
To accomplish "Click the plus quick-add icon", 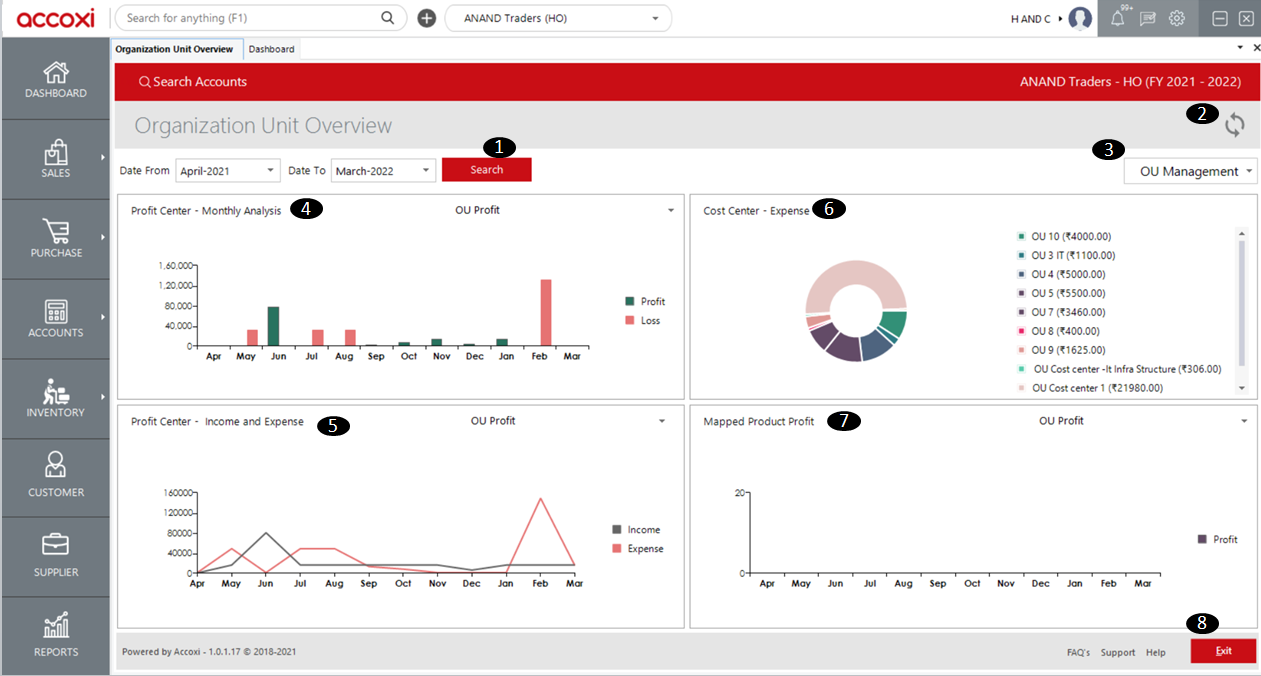I will (426, 18).
